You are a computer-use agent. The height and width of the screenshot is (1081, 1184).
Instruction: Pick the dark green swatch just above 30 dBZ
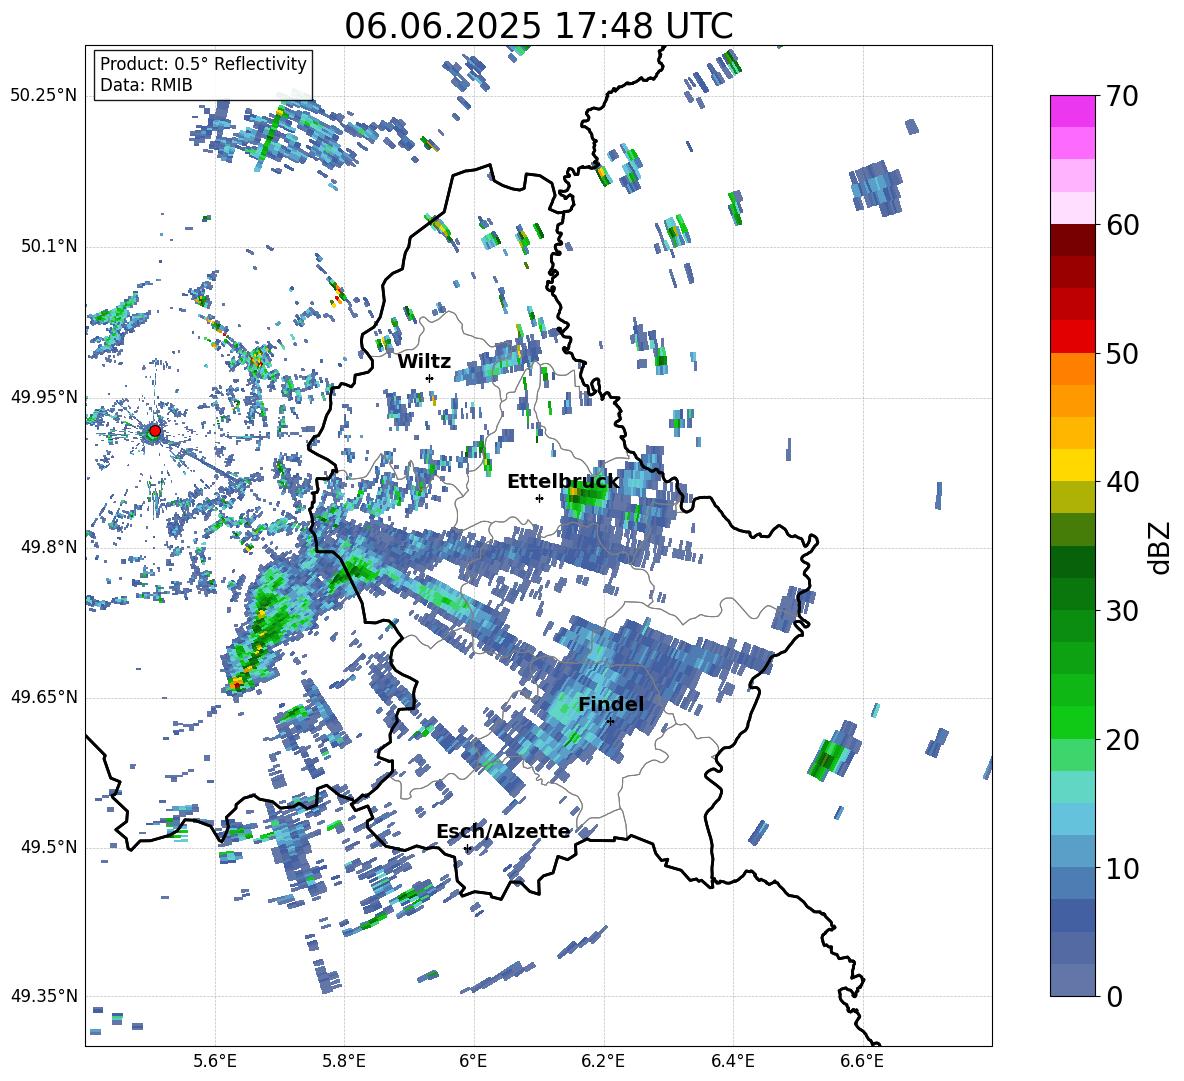tap(1072, 594)
